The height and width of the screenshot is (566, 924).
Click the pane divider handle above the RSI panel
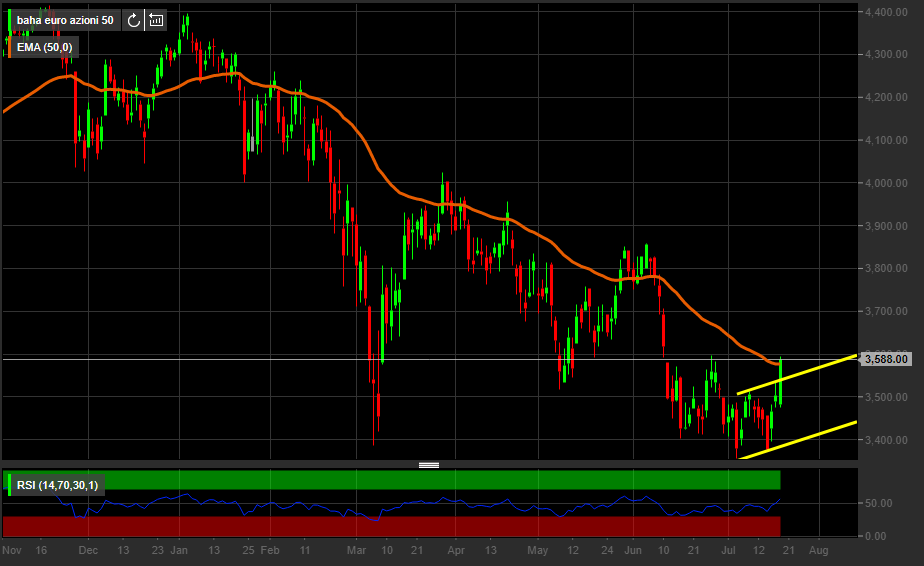pyautogui.click(x=429, y=465)
